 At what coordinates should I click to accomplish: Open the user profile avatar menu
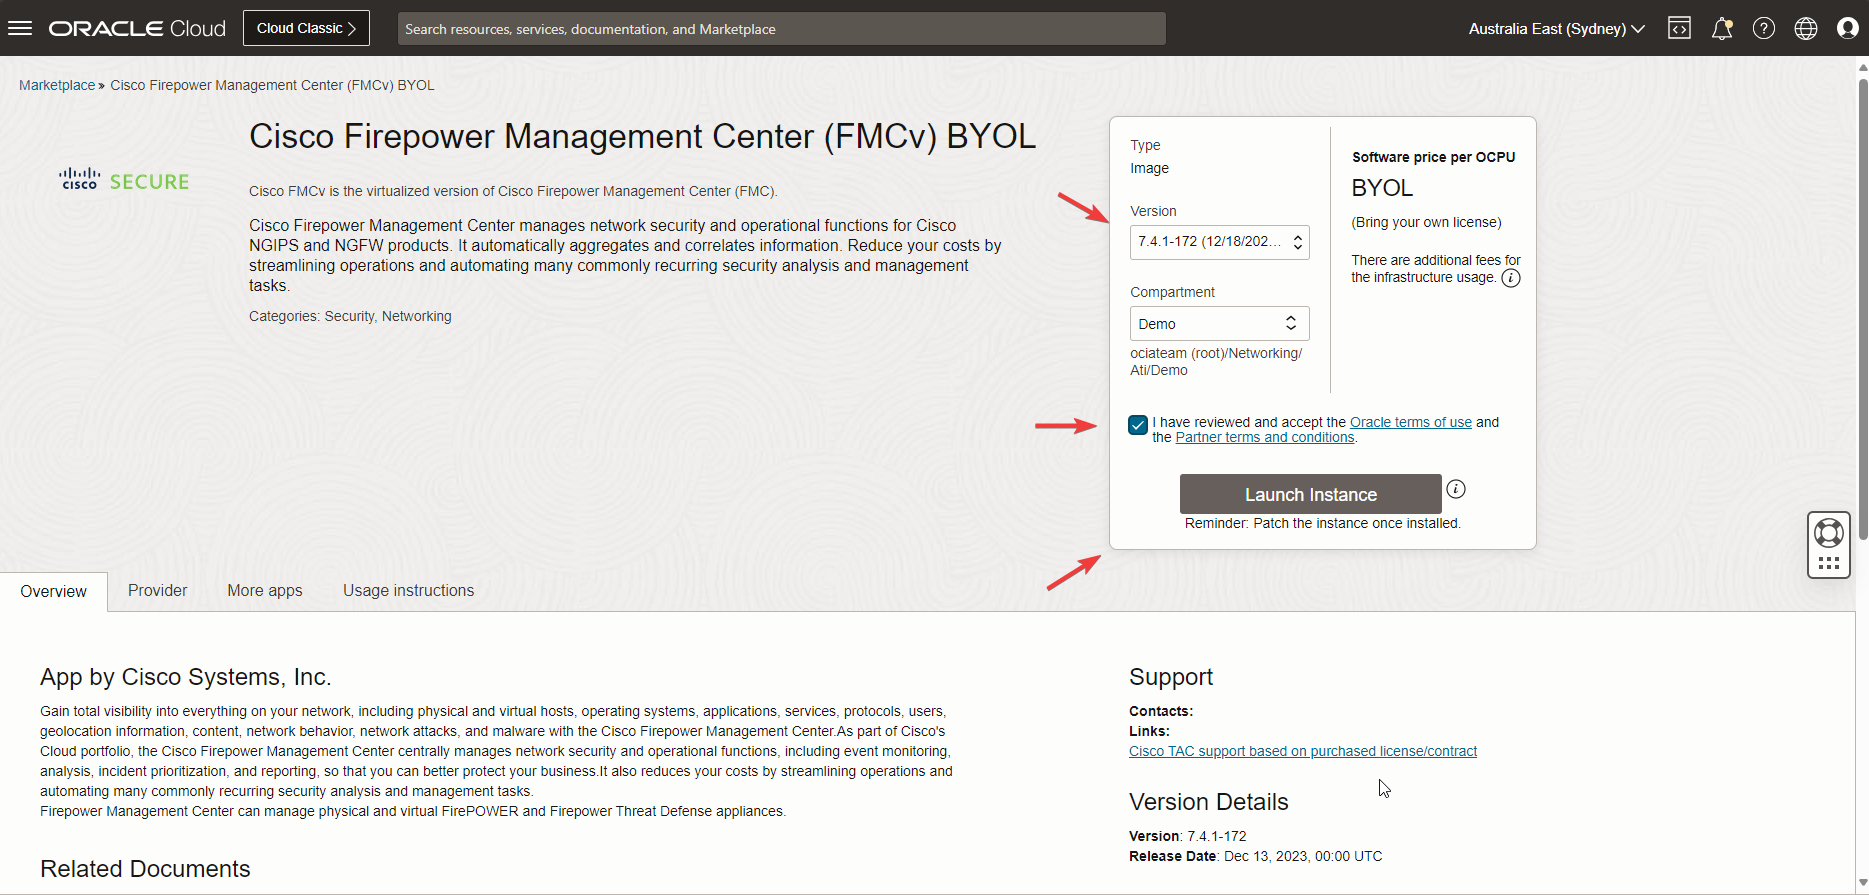coord(1847,28)
